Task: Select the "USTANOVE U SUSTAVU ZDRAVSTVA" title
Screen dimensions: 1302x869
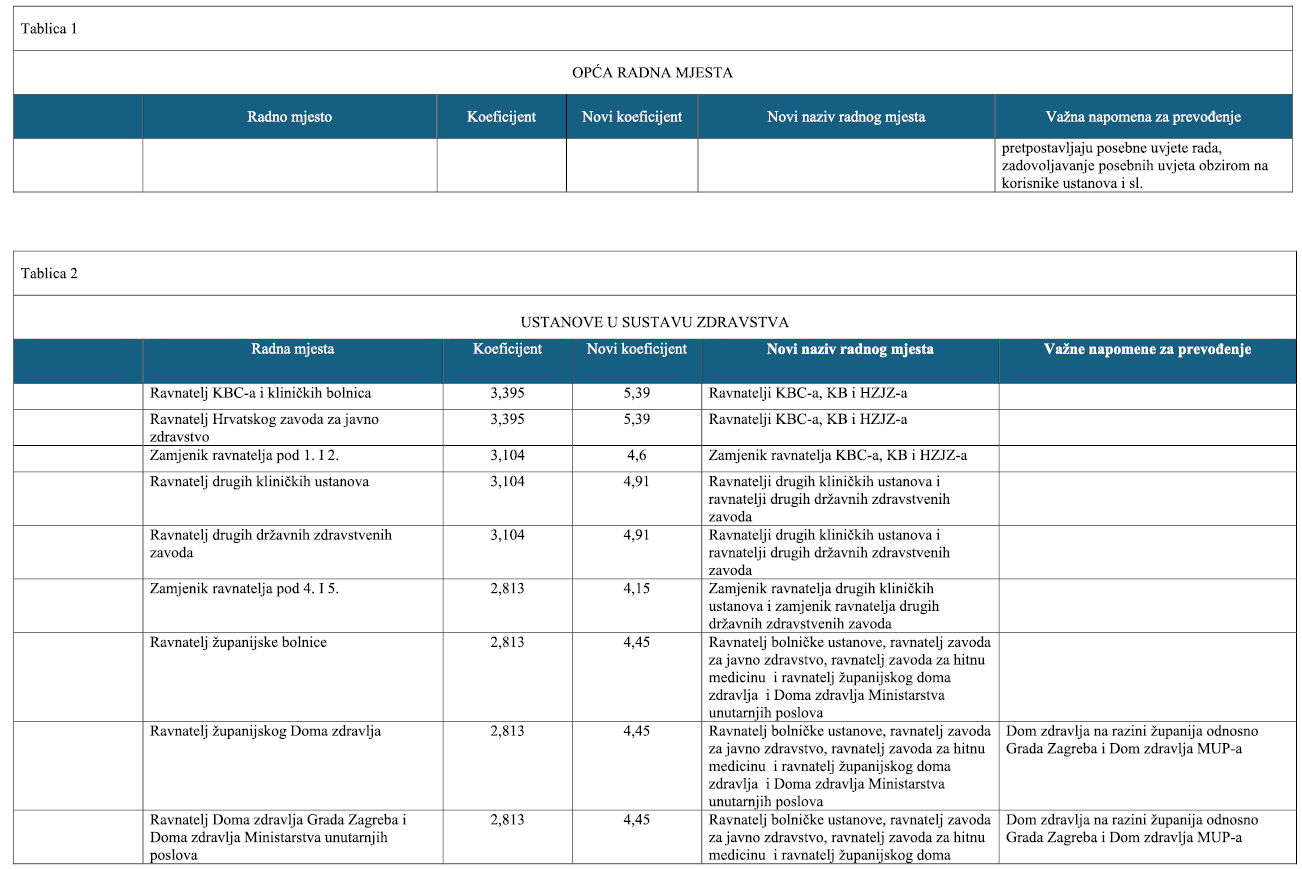Action: pos(654,322)
